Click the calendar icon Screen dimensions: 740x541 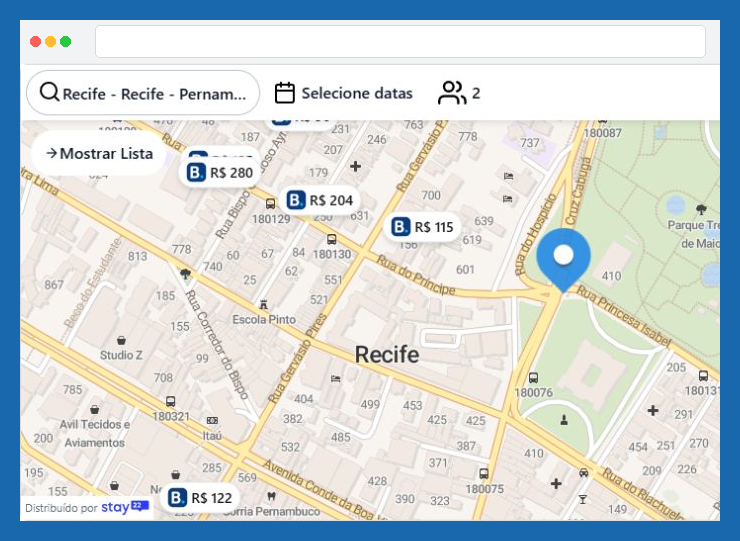285,93
